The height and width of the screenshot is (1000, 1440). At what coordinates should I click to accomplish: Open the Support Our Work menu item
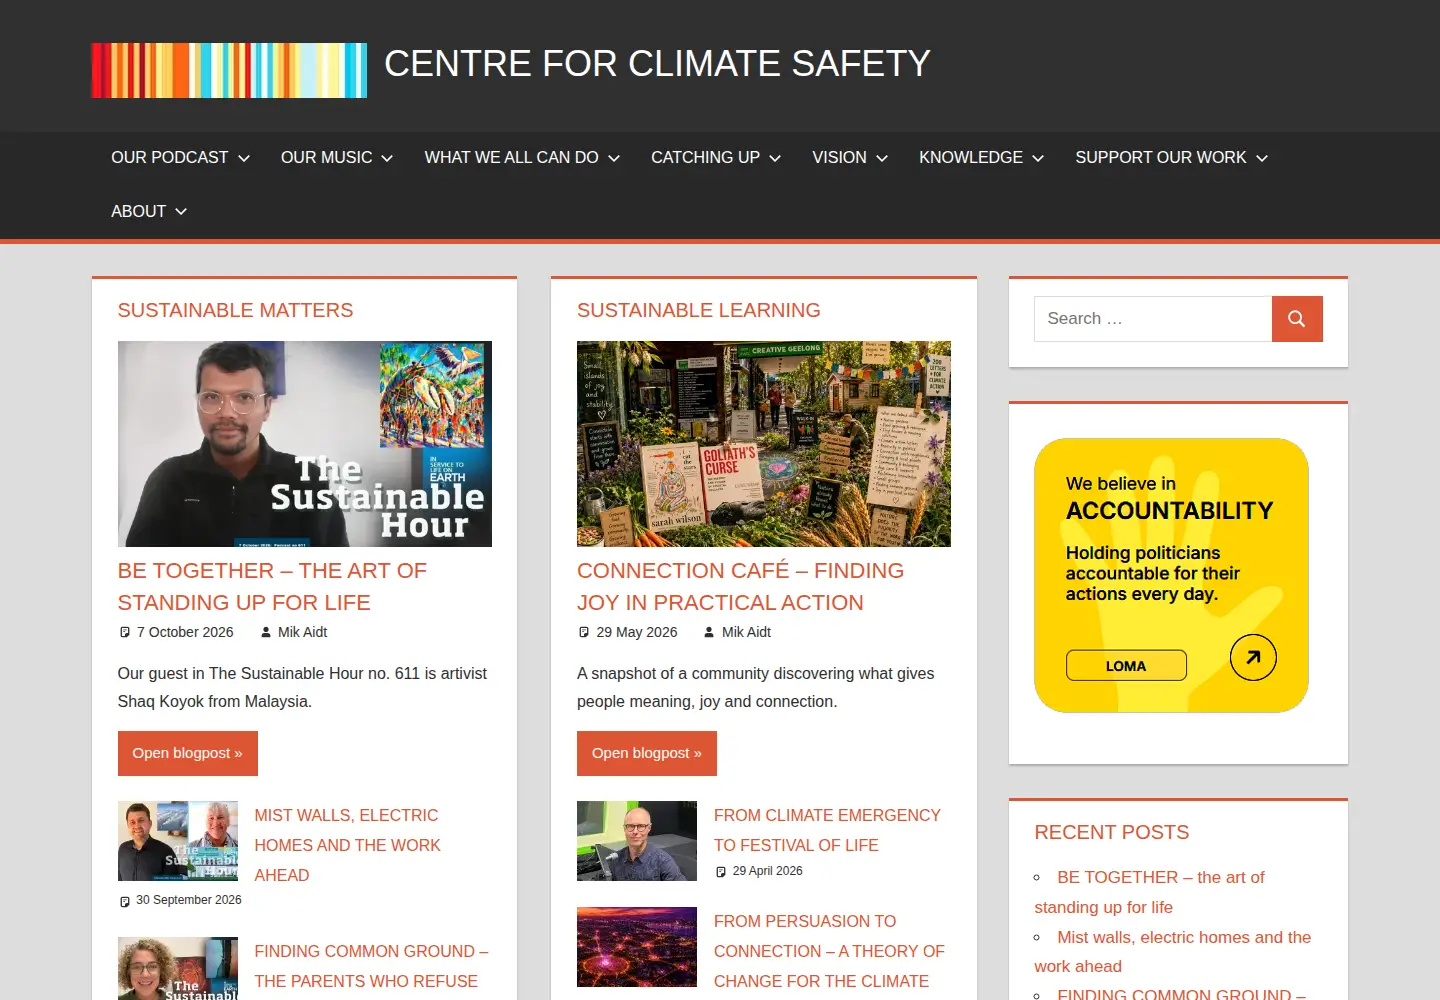1161,158
